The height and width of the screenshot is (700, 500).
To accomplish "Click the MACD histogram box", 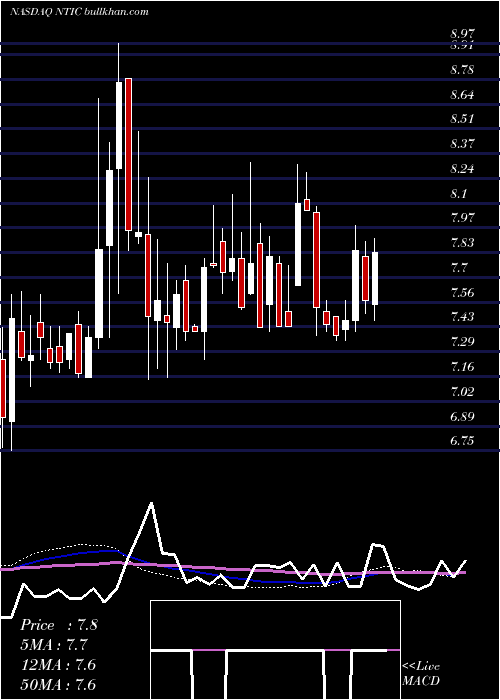I will click(x=275, y=650).
